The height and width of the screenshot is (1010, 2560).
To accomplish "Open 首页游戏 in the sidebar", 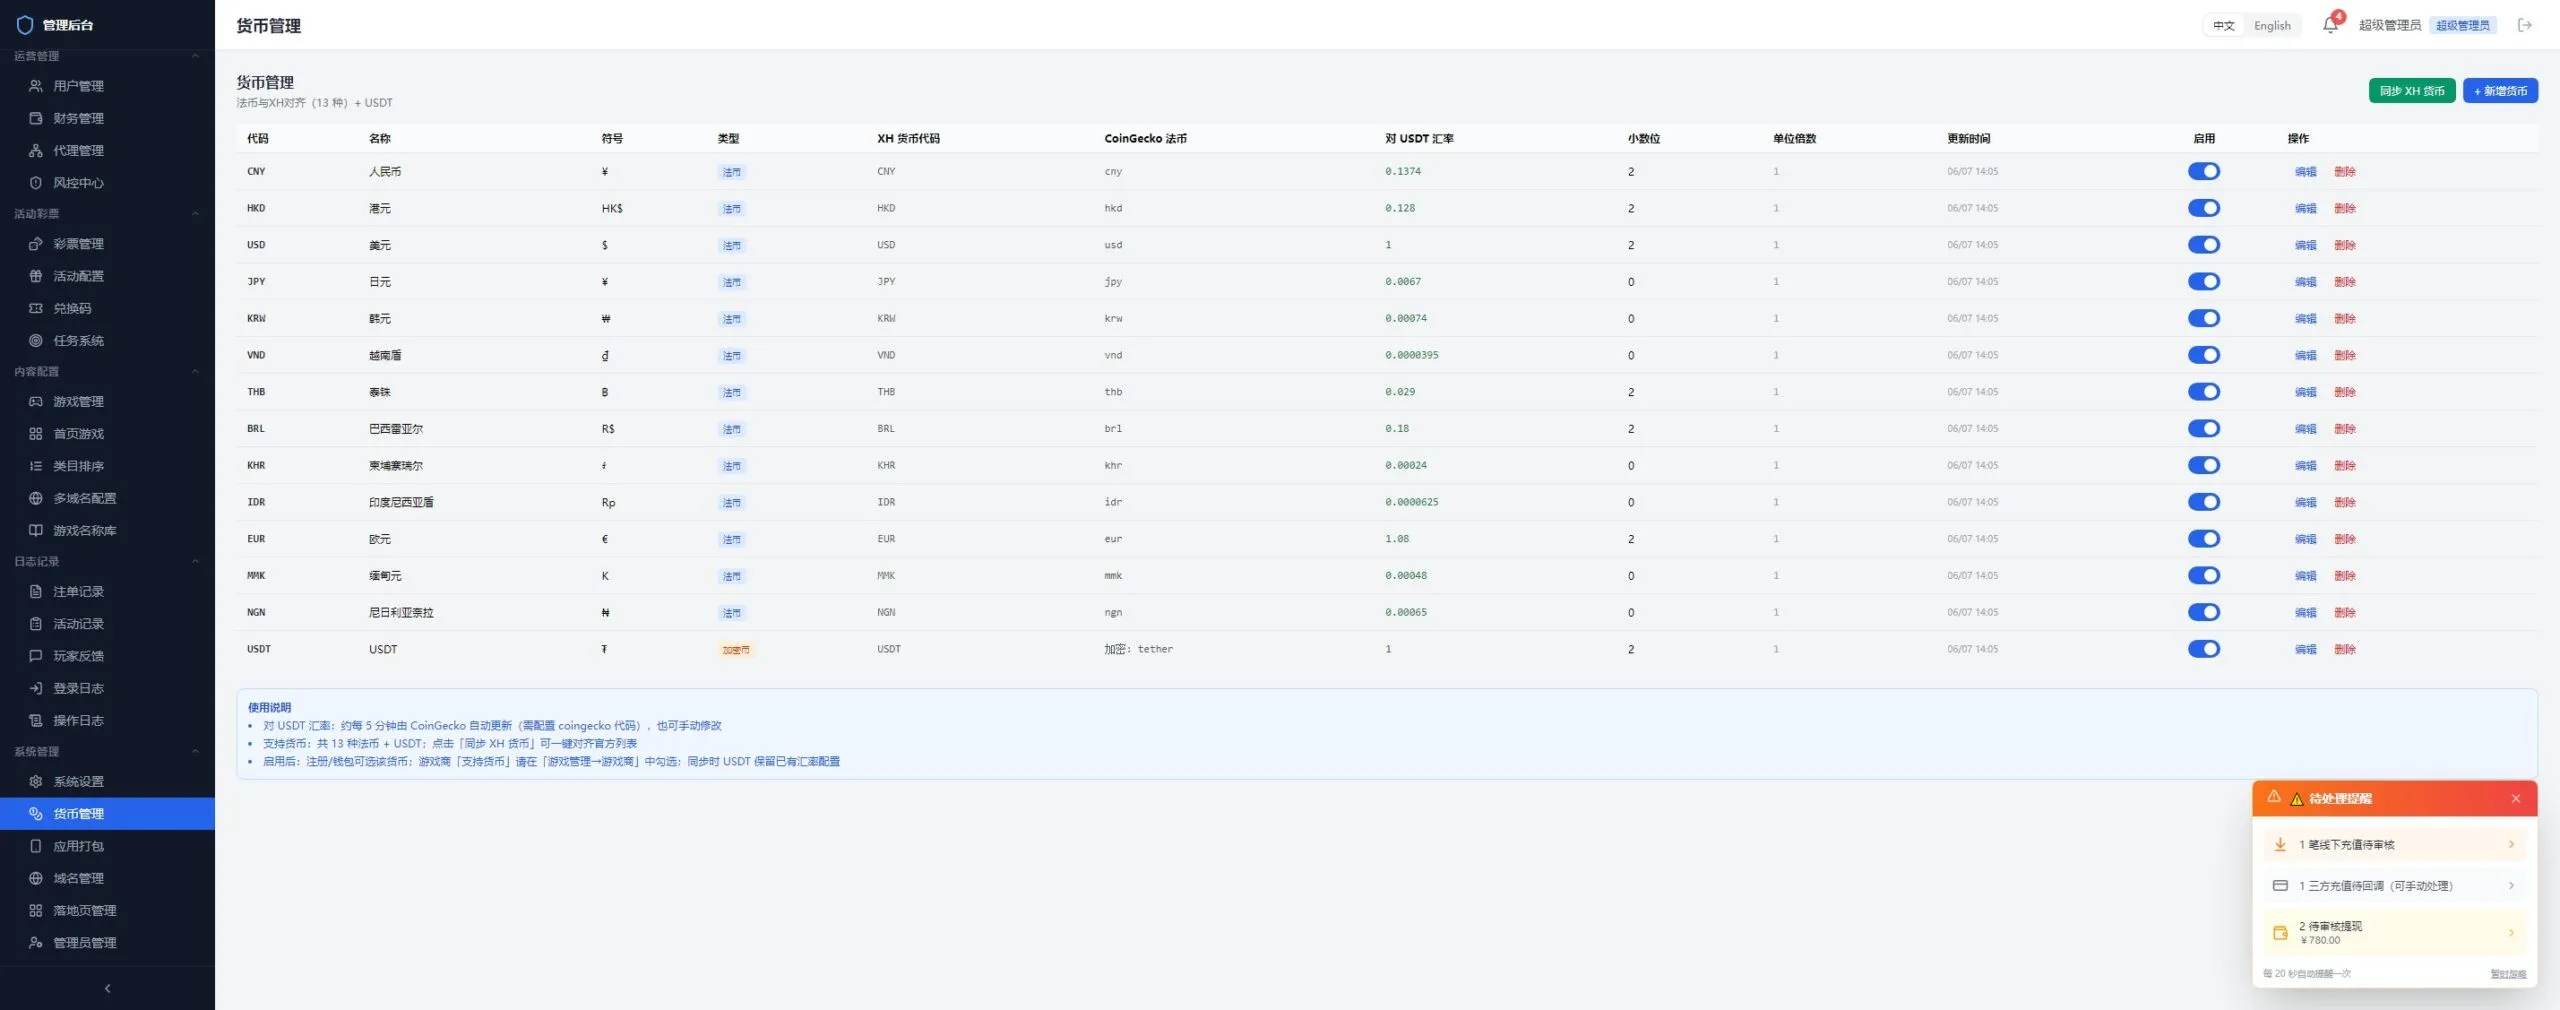I will click(107, 434).
